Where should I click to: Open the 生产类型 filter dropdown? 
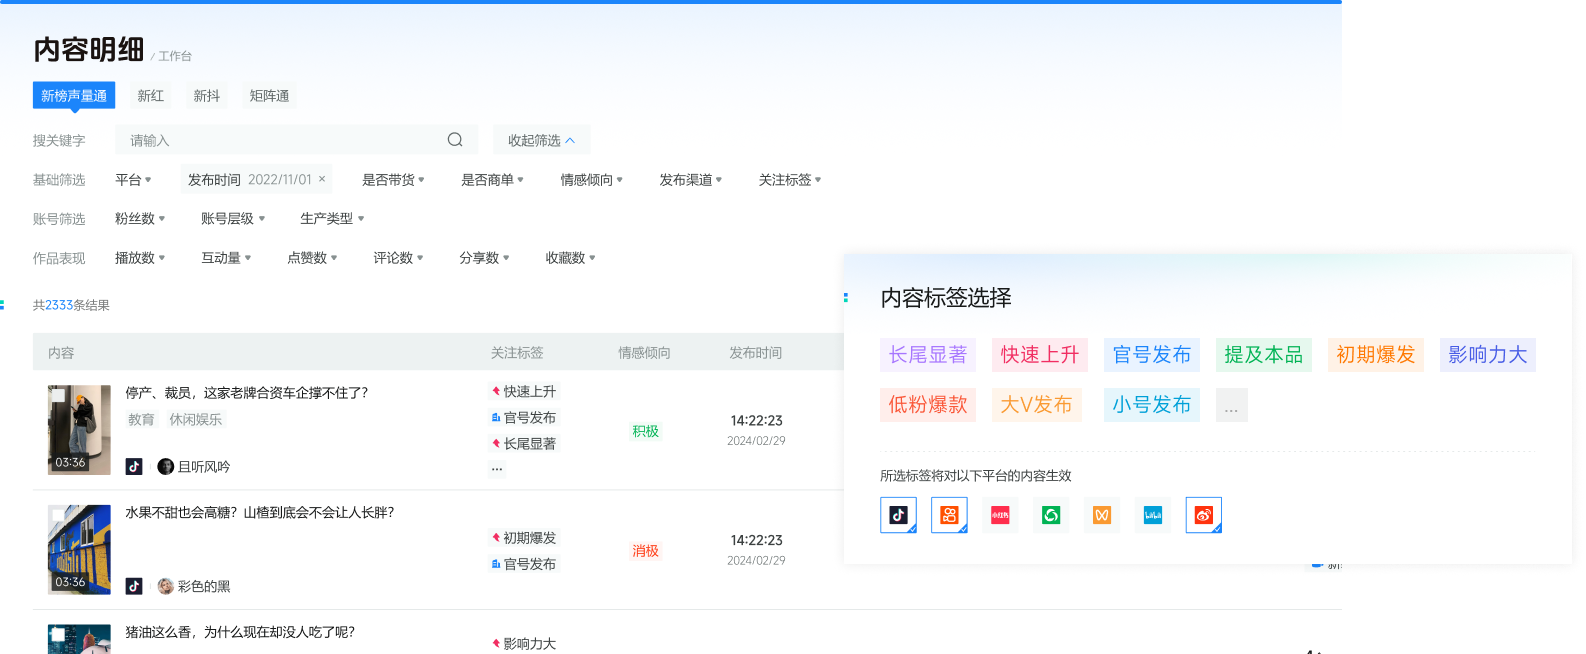[332, 218]
